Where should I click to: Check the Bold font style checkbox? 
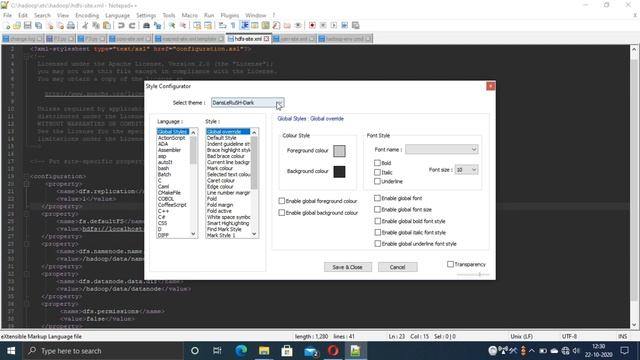pos(377,162)
